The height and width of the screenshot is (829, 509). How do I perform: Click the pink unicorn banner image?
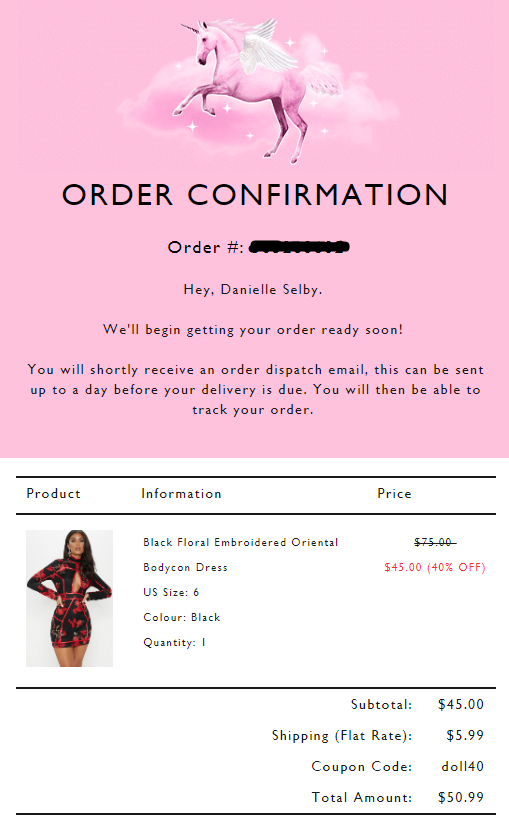point(254,87)
